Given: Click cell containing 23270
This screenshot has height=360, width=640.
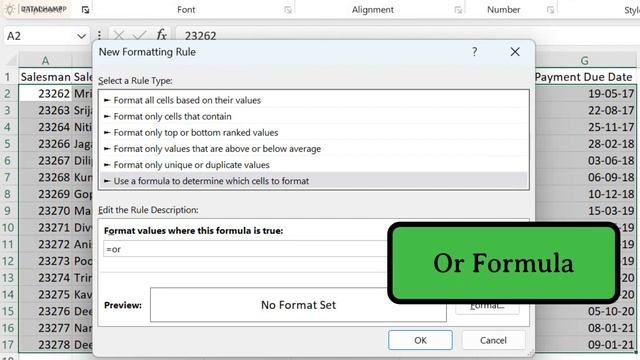Looking at the screenshot, I should click(45, 211).
